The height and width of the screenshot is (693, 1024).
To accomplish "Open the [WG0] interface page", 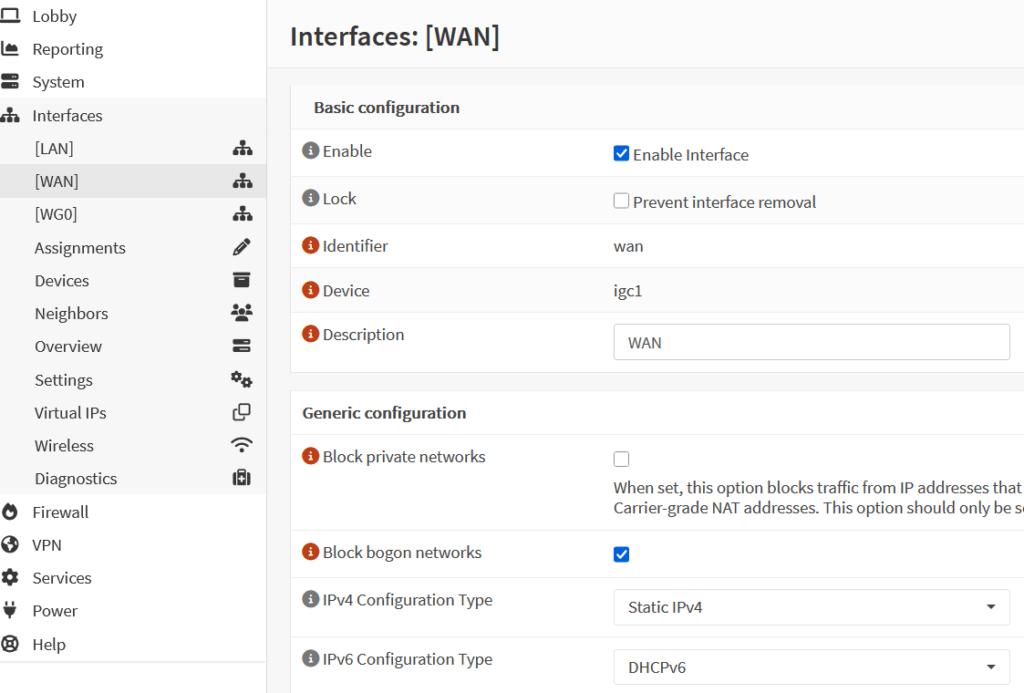I will click(x=56, y=214).
